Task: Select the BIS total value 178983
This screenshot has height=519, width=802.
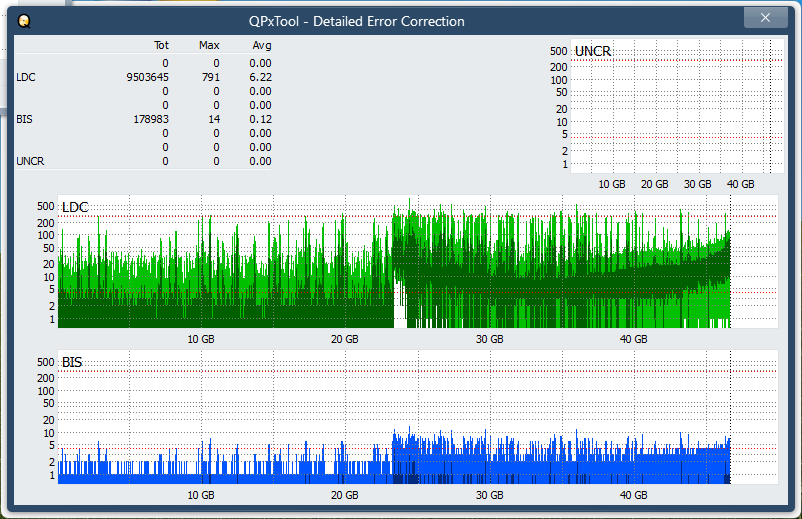Action: tap(151, 119)
